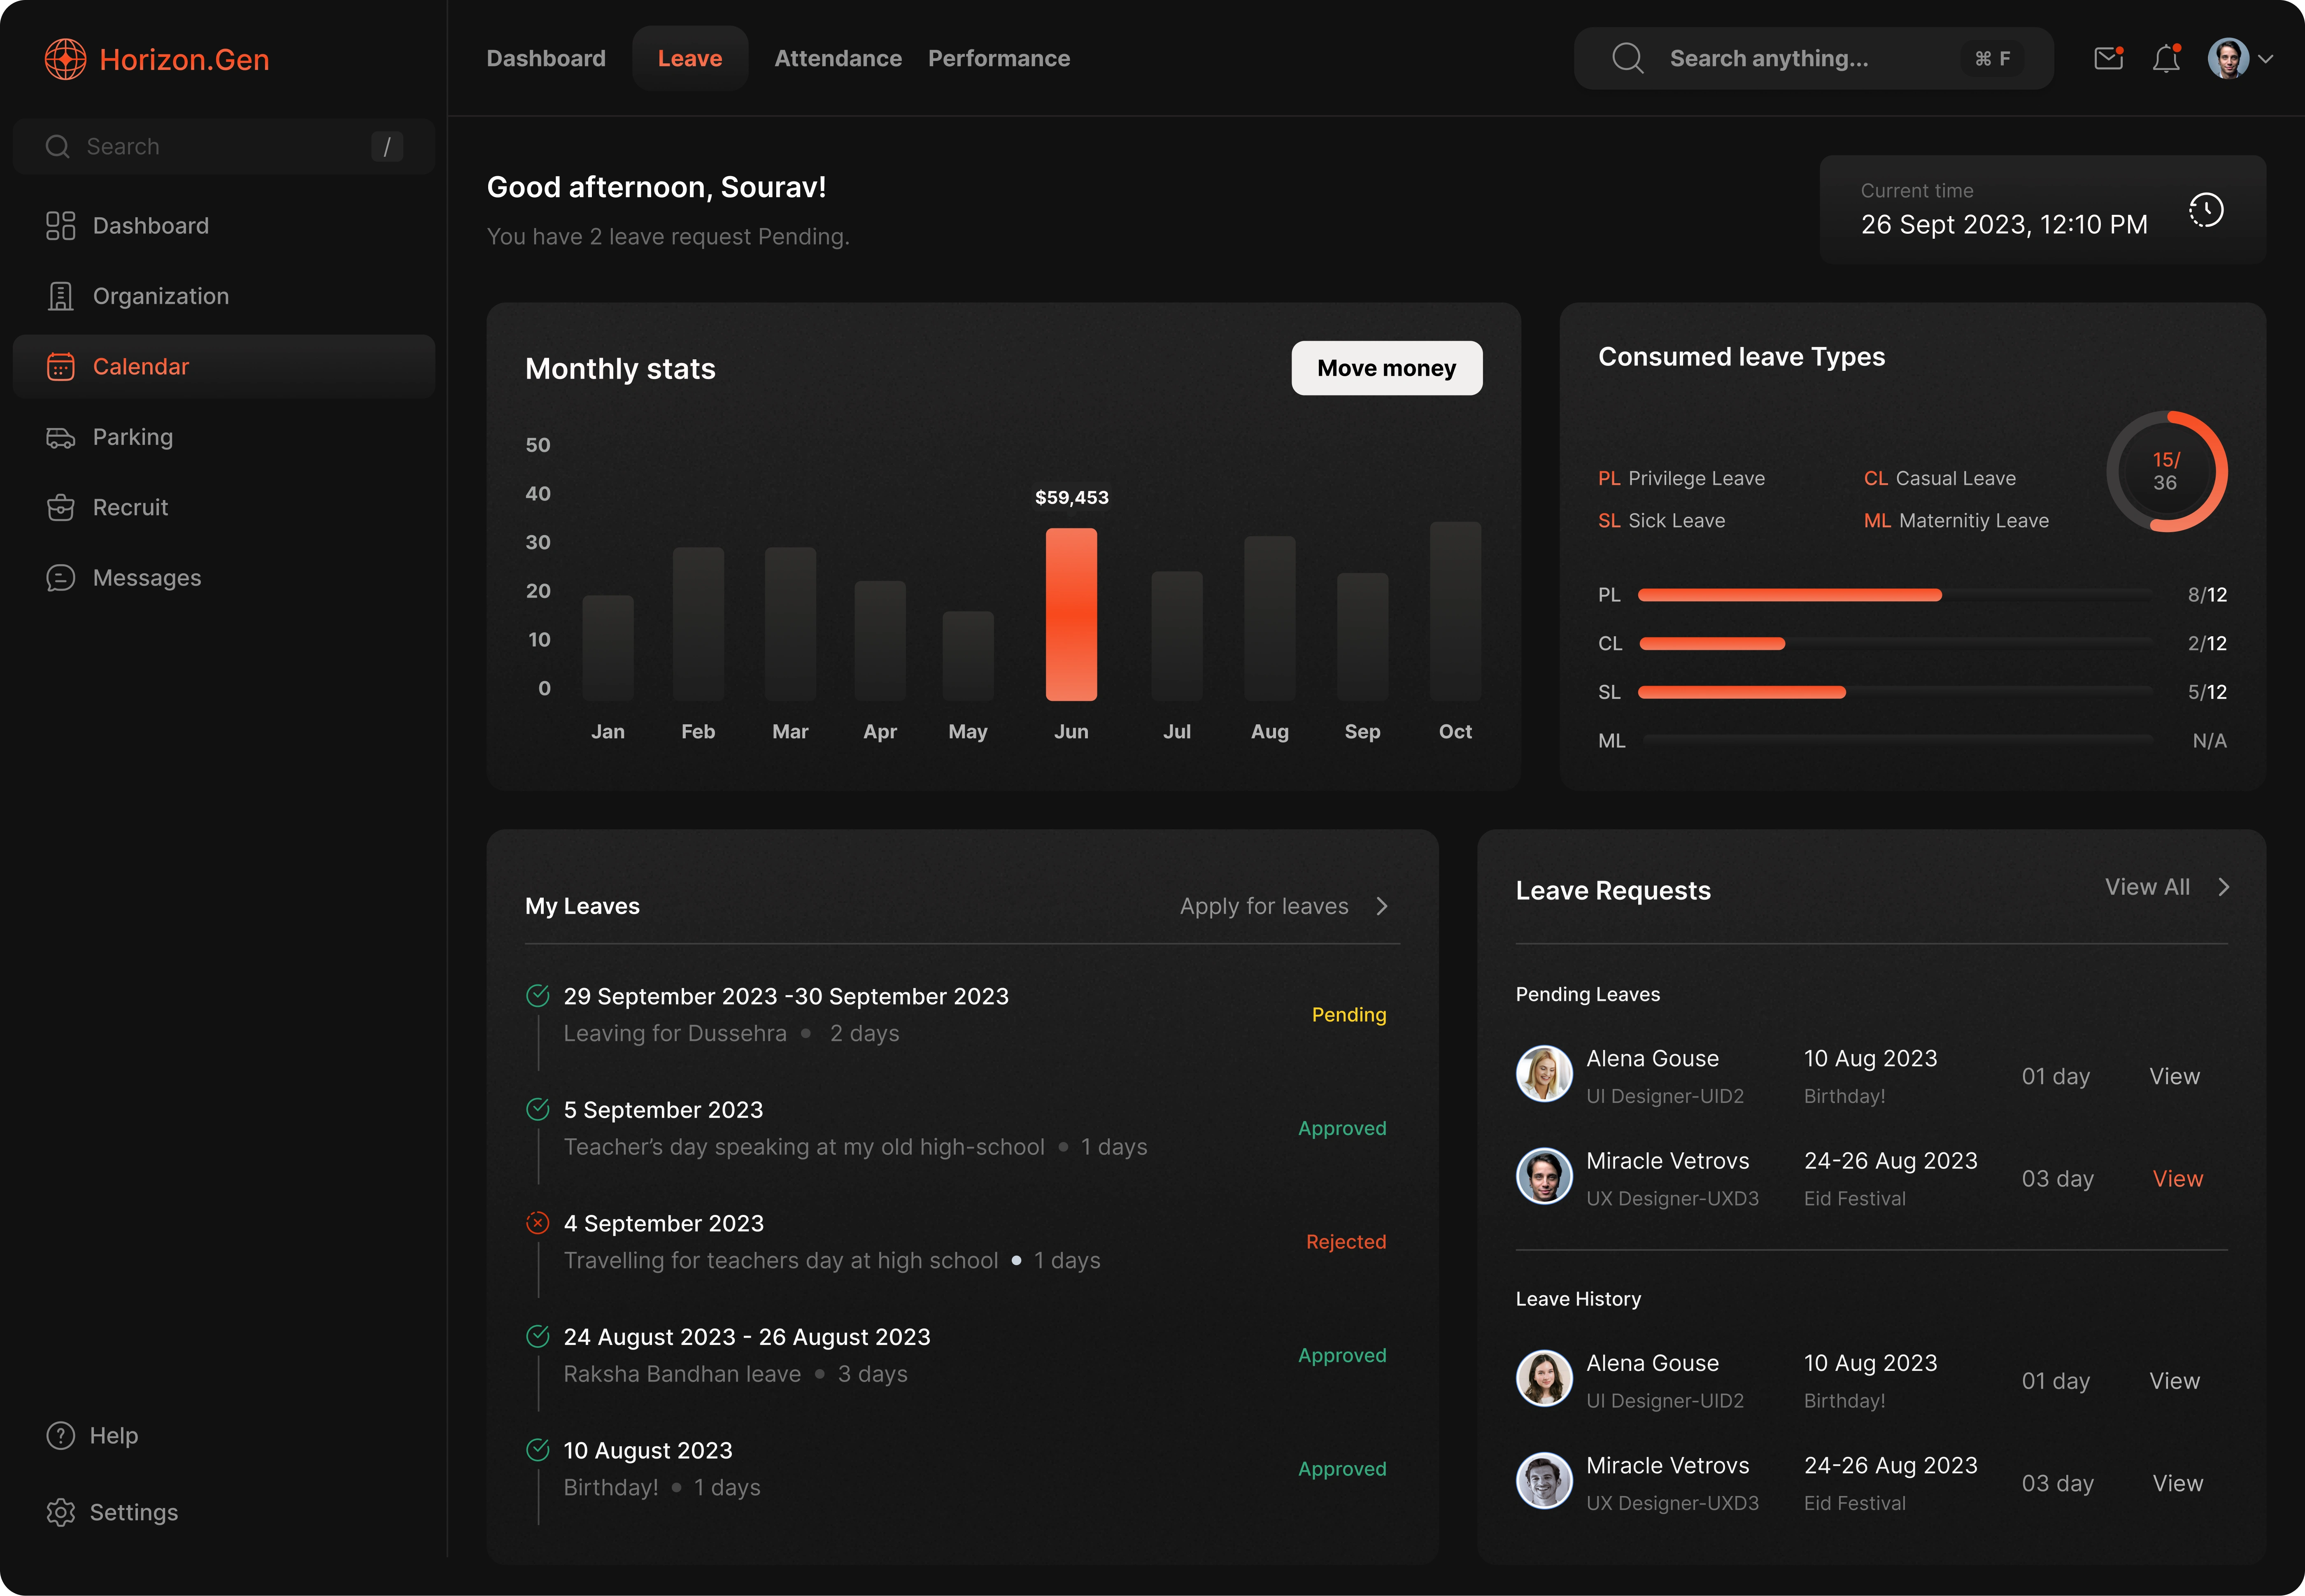Click the Messages chat bubble icon
Viewport: 2305px width, 1596px height.
click(x=61, y=578)
